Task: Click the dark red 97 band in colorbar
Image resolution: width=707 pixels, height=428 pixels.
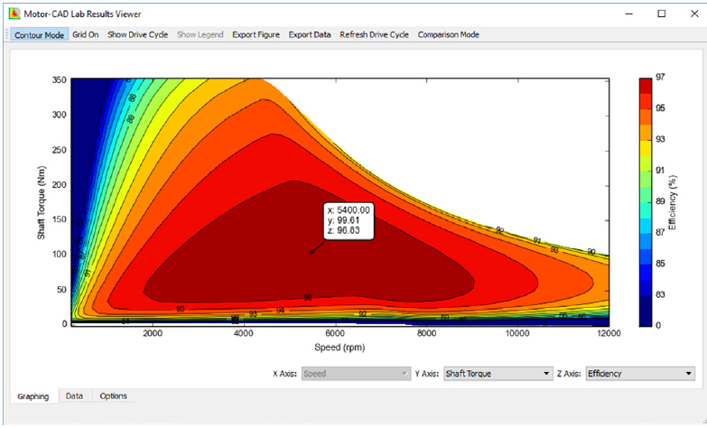Action: tap(645, 86)
